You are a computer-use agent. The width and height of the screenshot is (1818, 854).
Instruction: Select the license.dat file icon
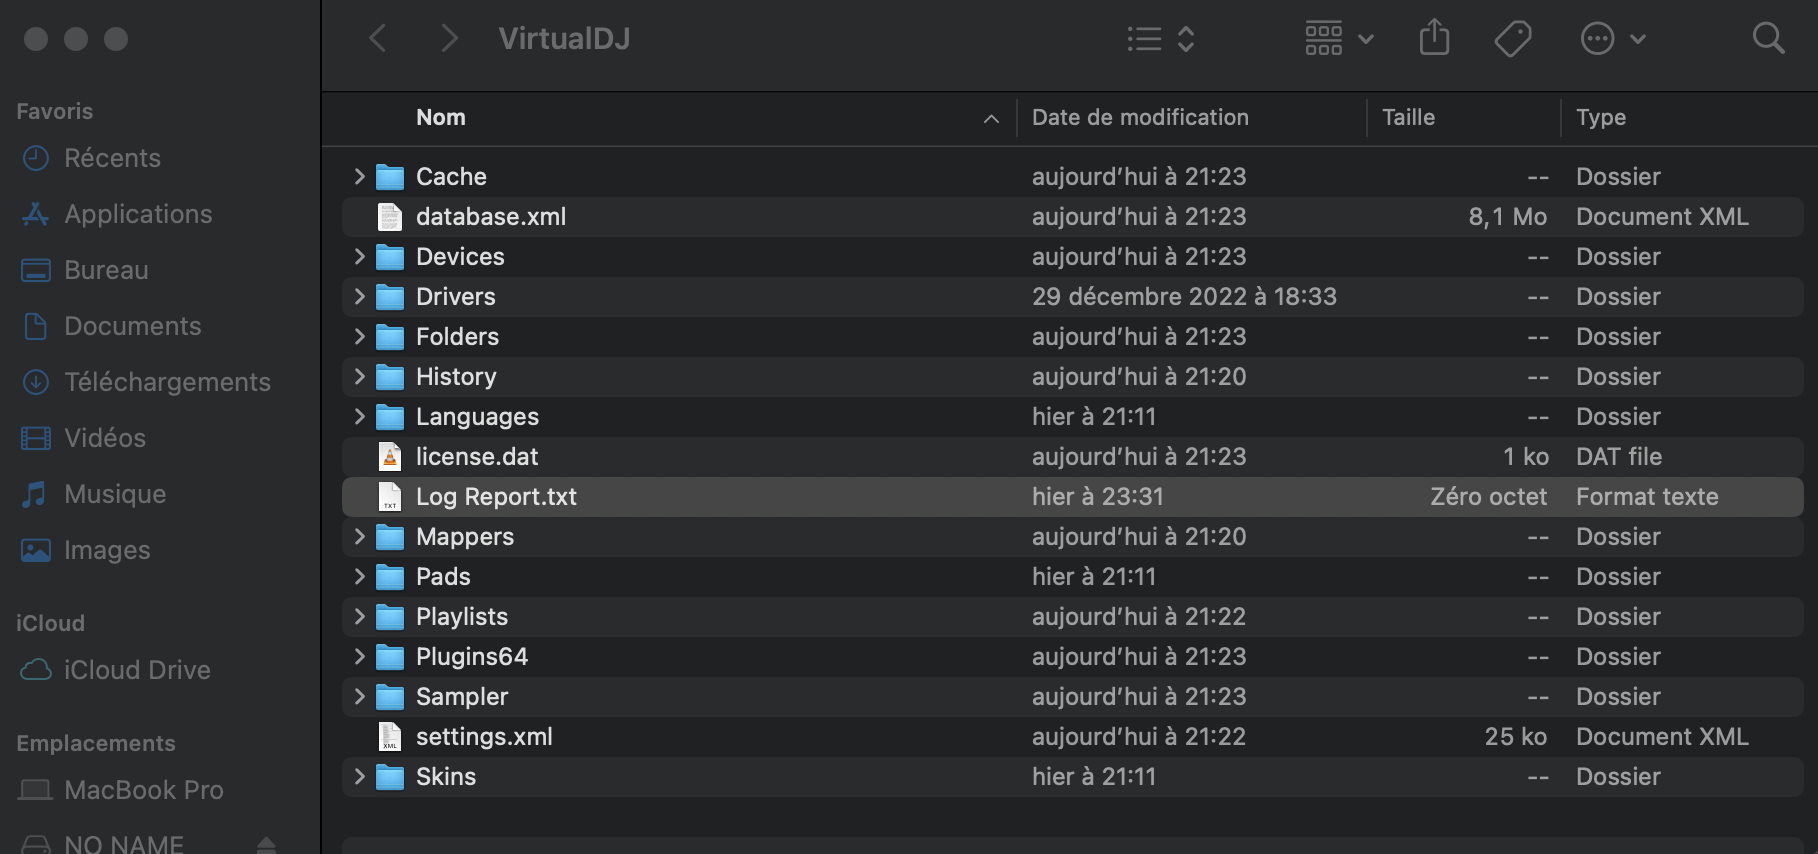click(390, 456)
